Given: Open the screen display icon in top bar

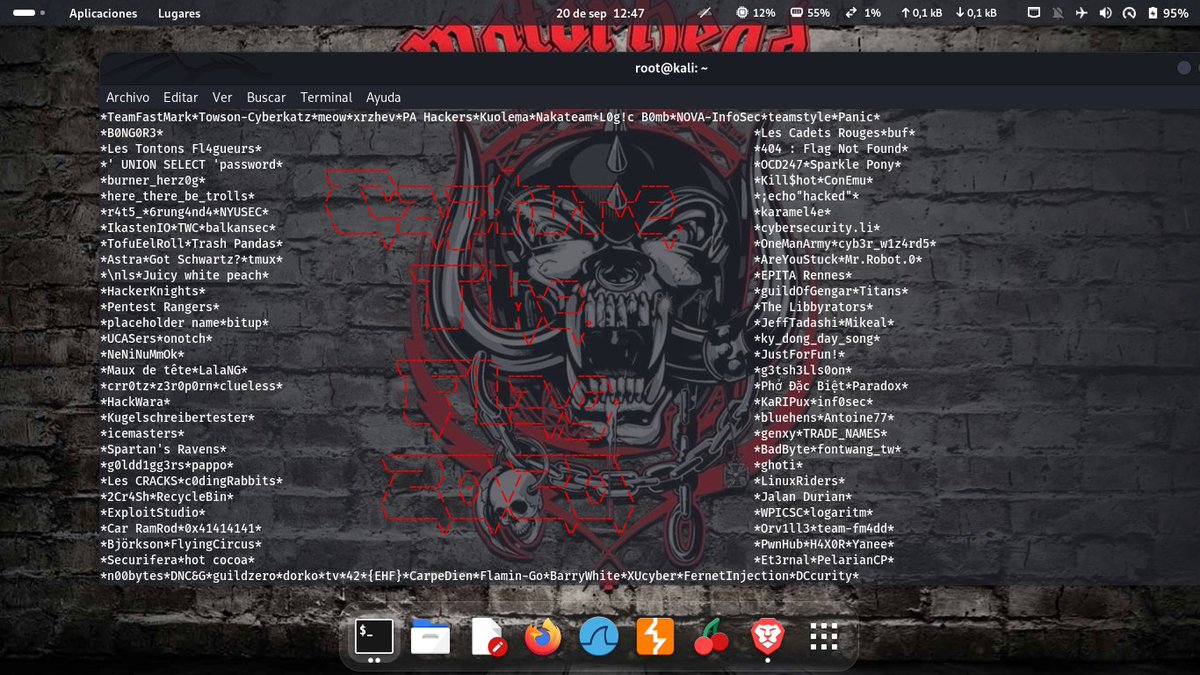Looking at the screenshot, I should pos(1034,13).
